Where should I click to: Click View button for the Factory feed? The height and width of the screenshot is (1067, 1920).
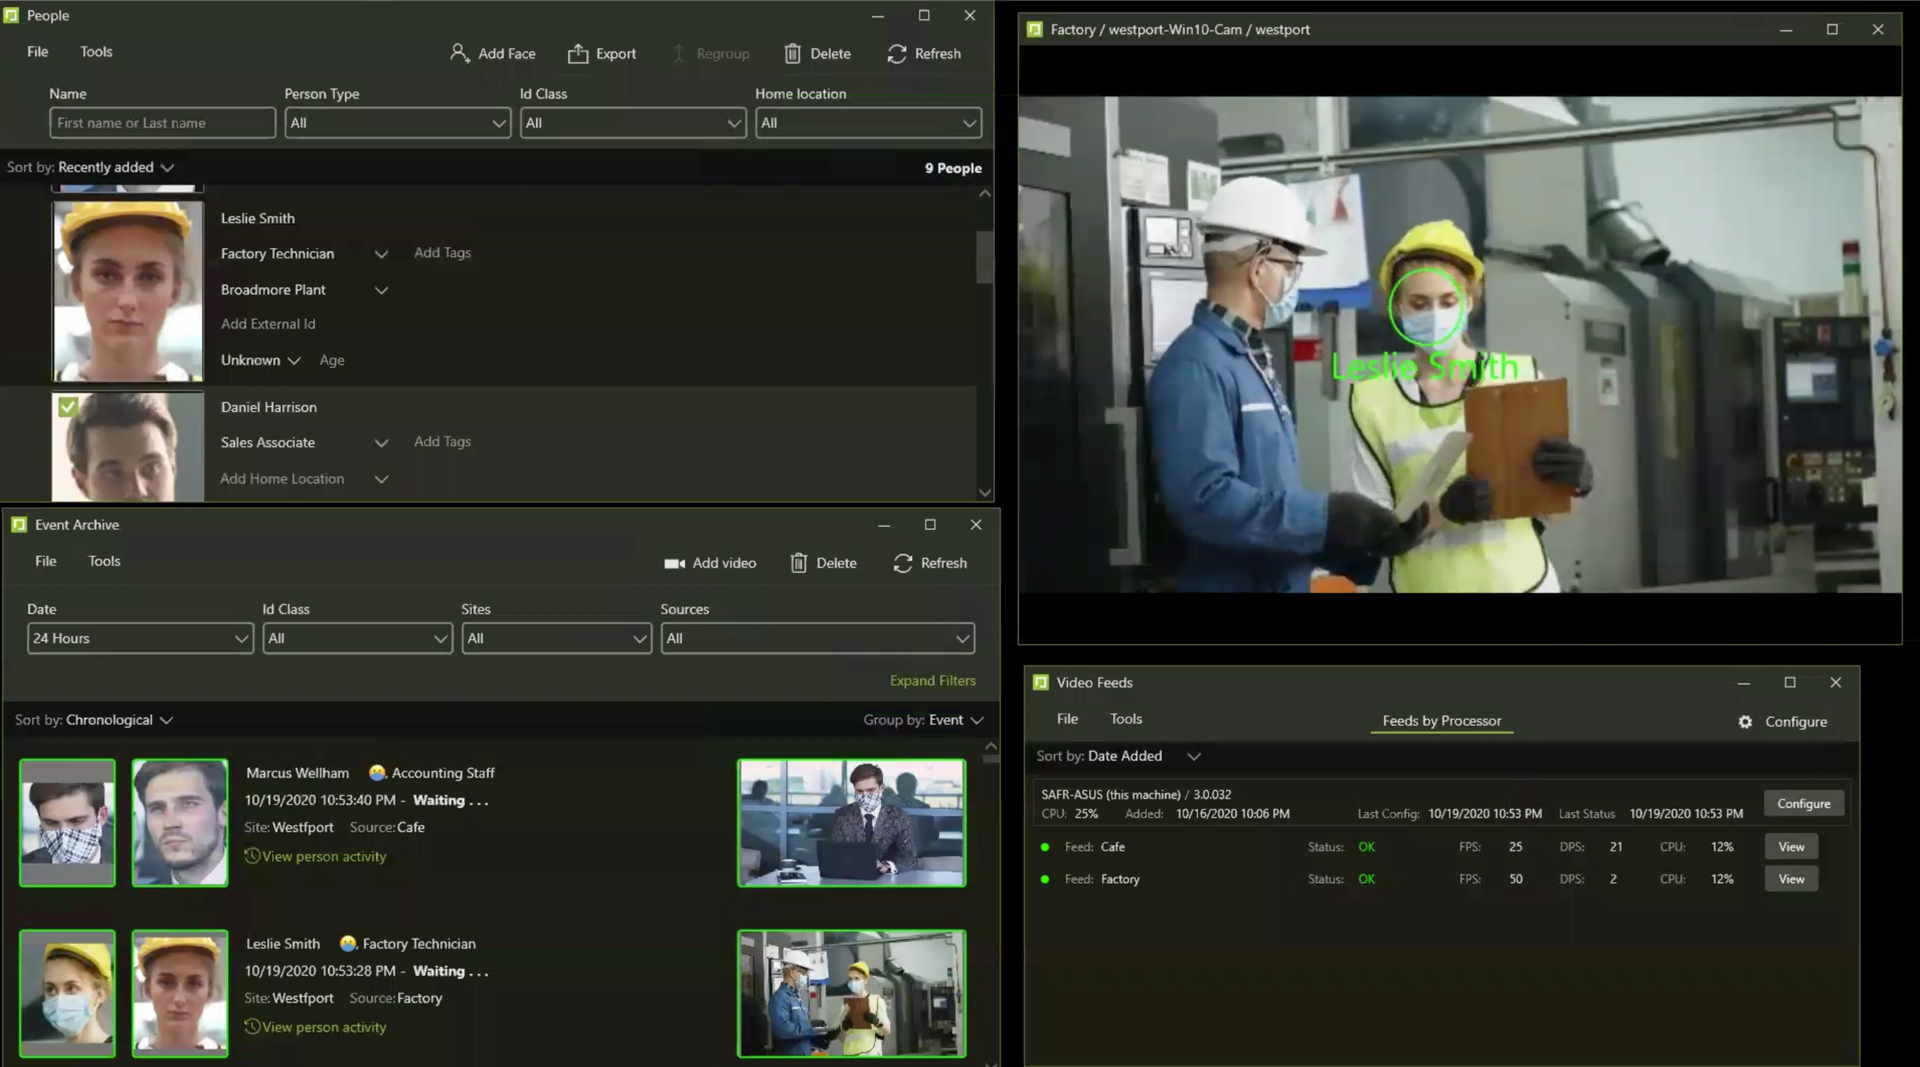click(1790, 879)
